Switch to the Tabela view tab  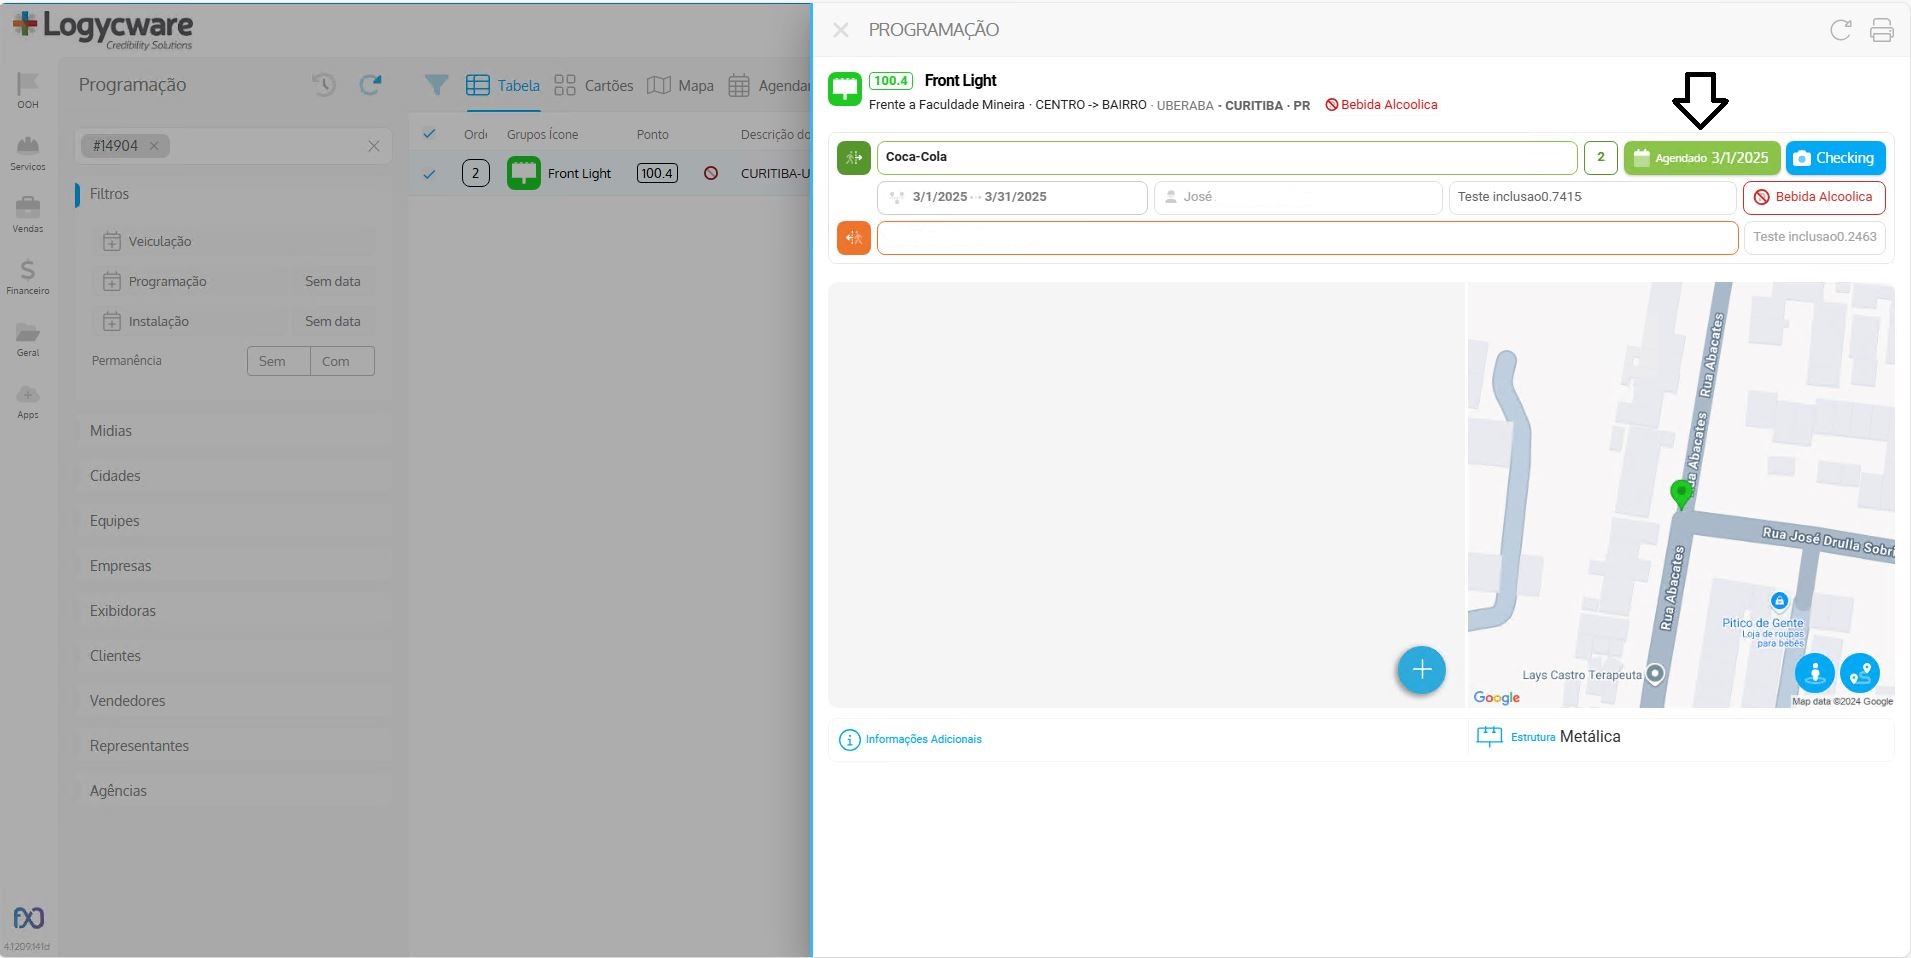(x=503, y=86)
